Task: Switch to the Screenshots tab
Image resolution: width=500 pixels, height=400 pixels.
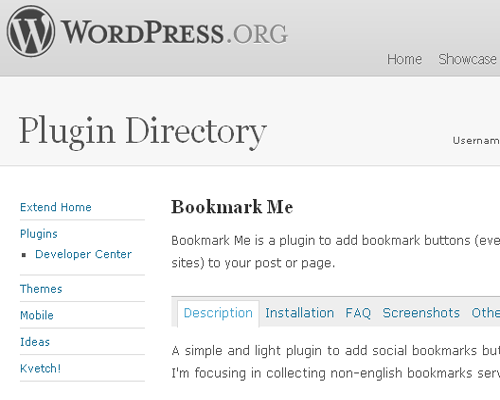Action: [421, 313]
